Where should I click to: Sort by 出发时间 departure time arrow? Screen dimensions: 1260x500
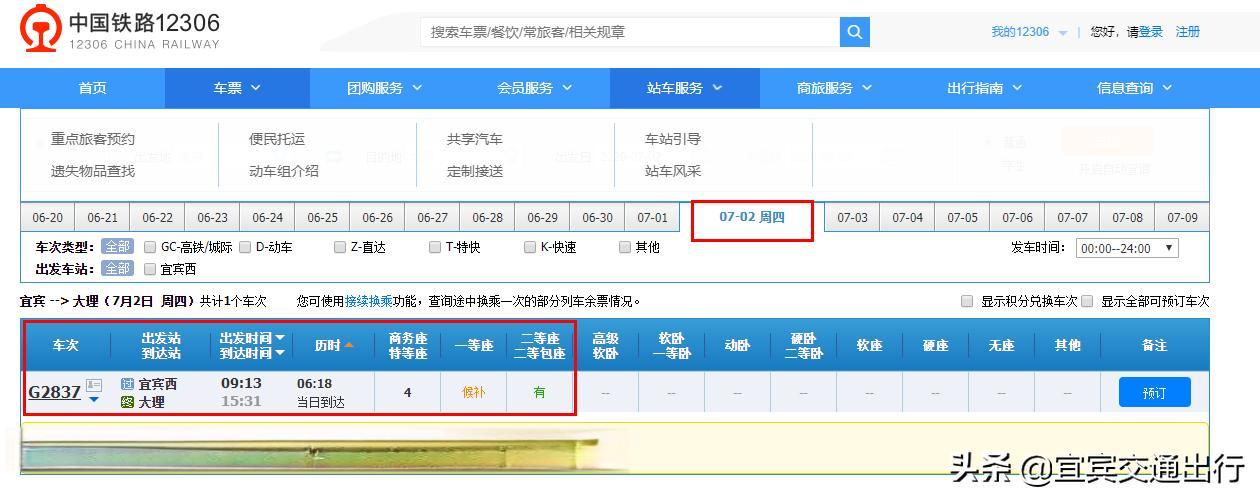tap(280, 338)
